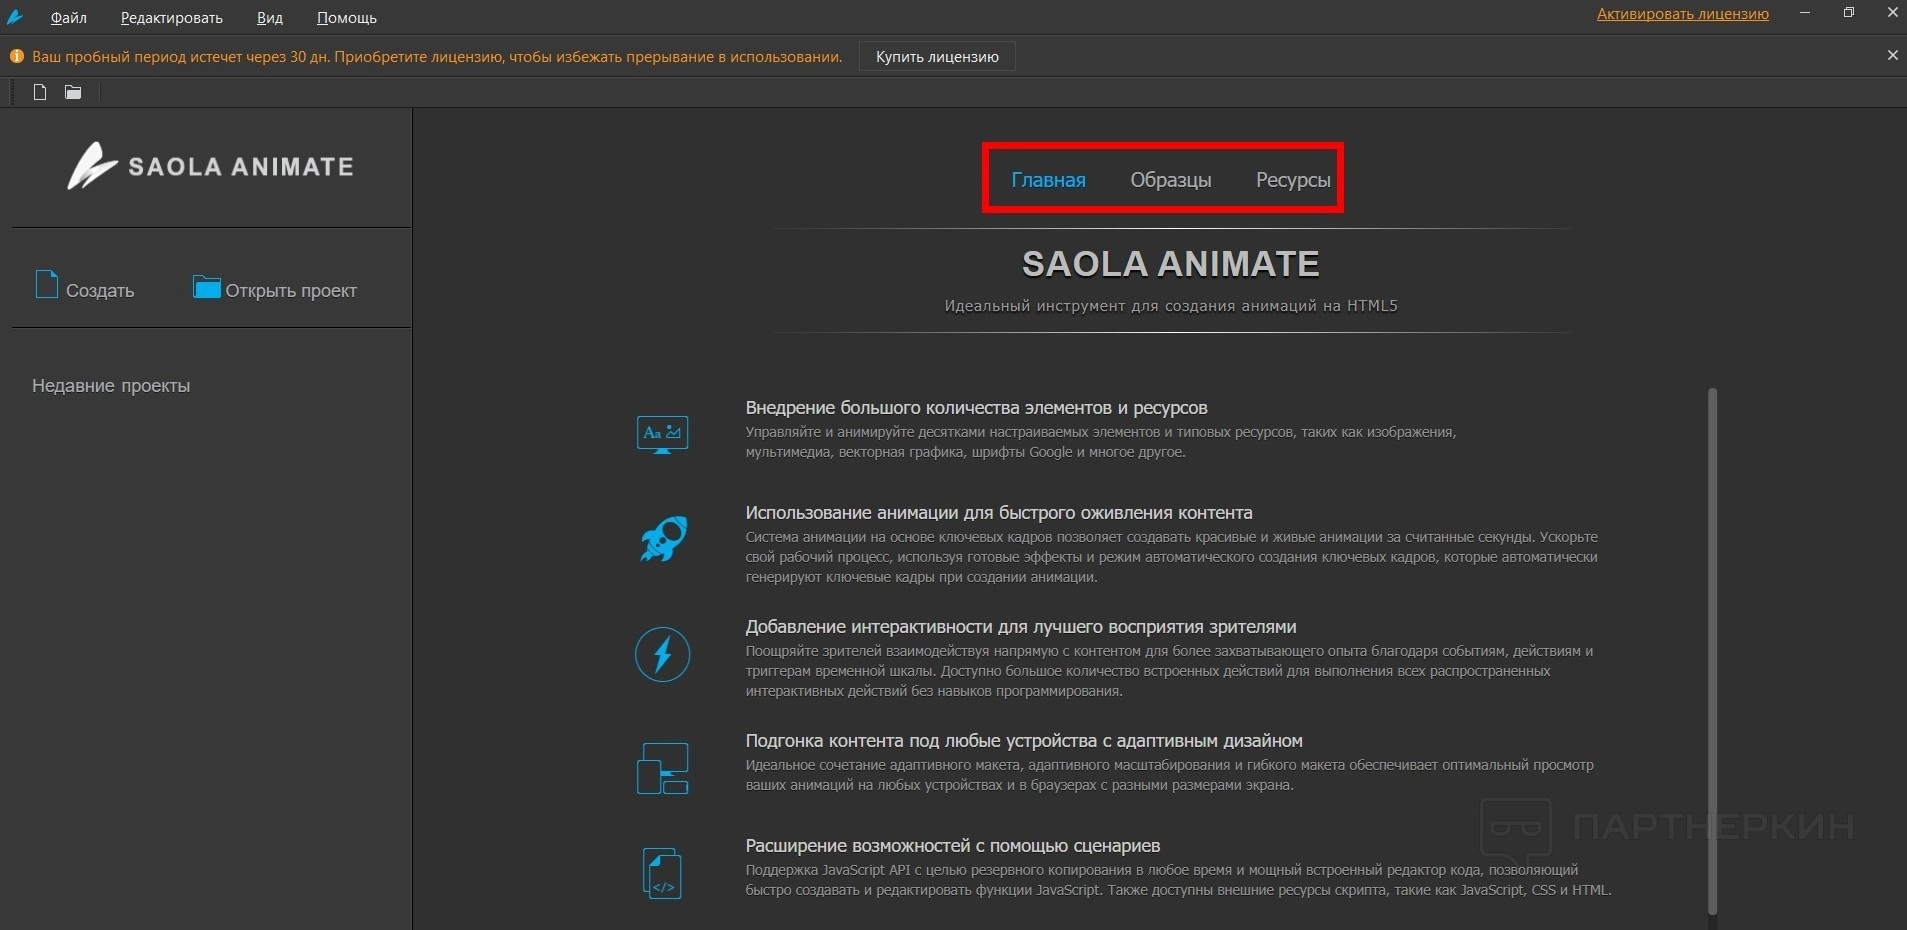Open the Вид menu

[x=270, y=18]
